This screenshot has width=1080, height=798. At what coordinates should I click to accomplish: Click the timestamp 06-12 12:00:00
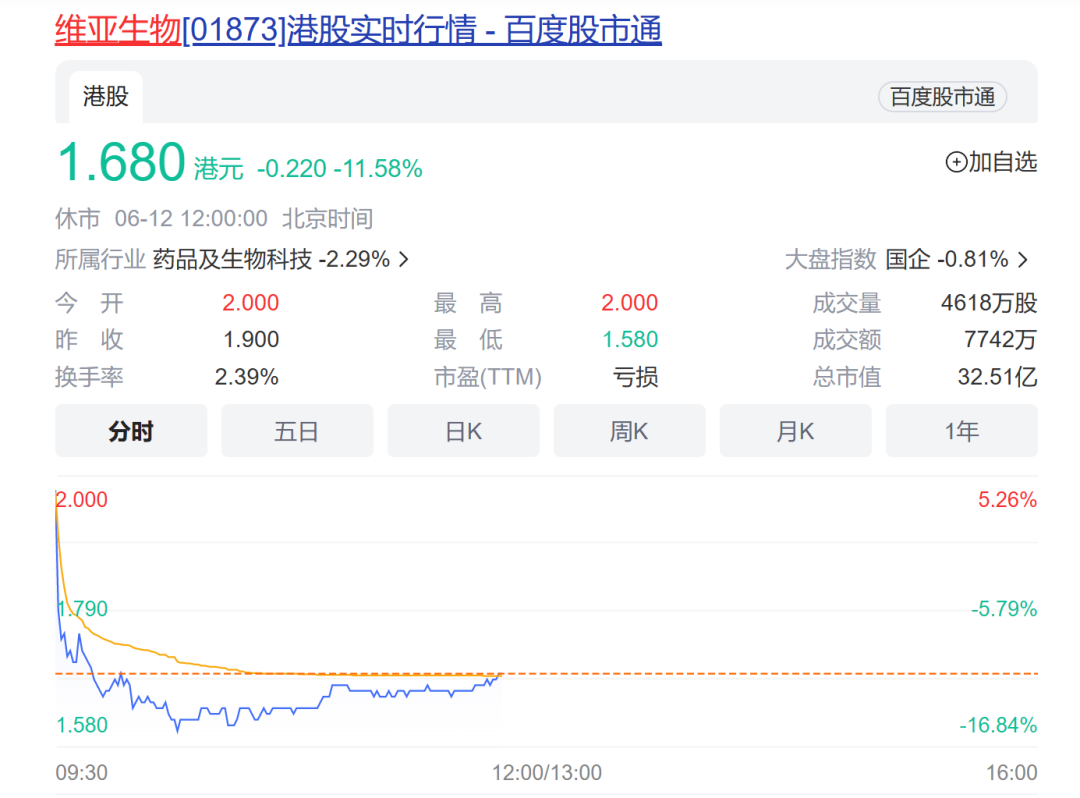click(x=191, y=219)
